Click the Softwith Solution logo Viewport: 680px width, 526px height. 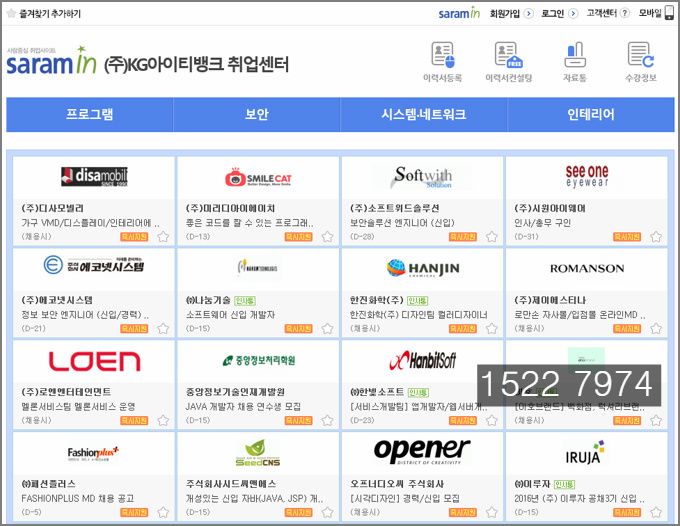pos(422,177)
